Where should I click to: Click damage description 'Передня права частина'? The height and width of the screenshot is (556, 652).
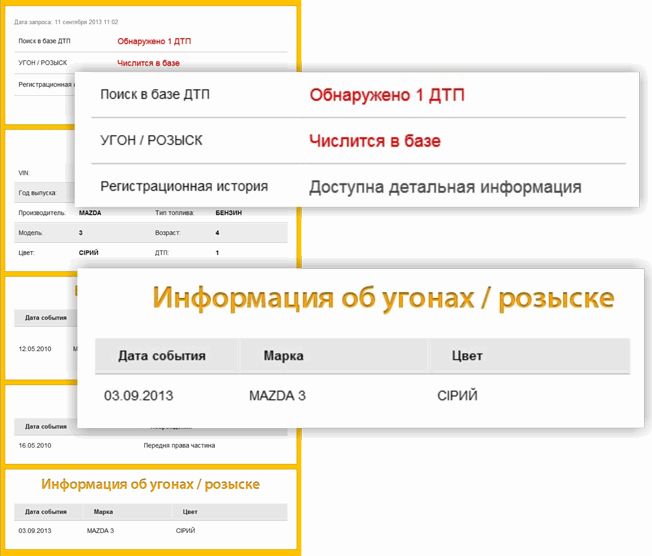pyautogui.click(x=179, y=445)
